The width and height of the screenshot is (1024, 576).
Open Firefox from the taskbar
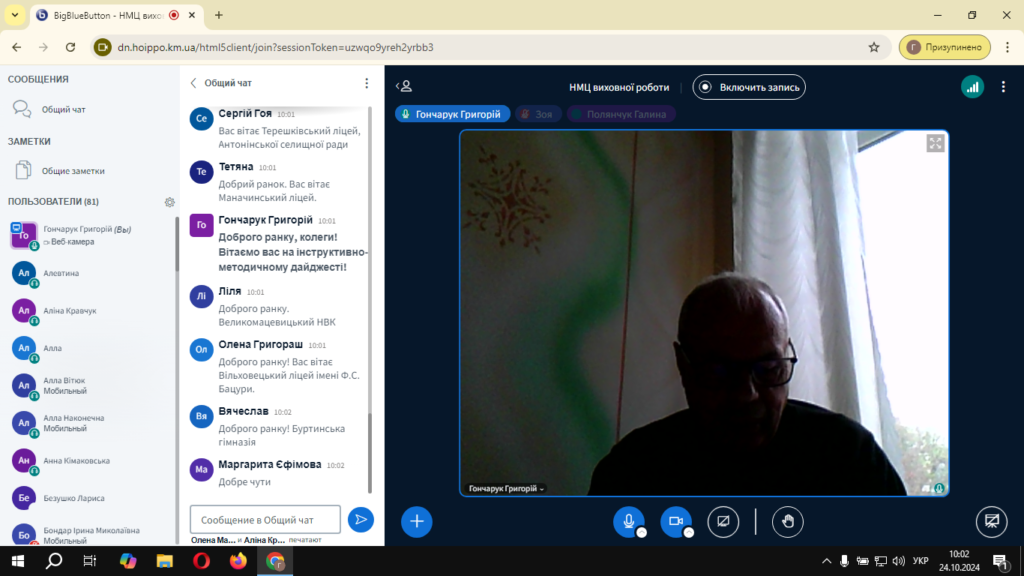pos(238,561)
